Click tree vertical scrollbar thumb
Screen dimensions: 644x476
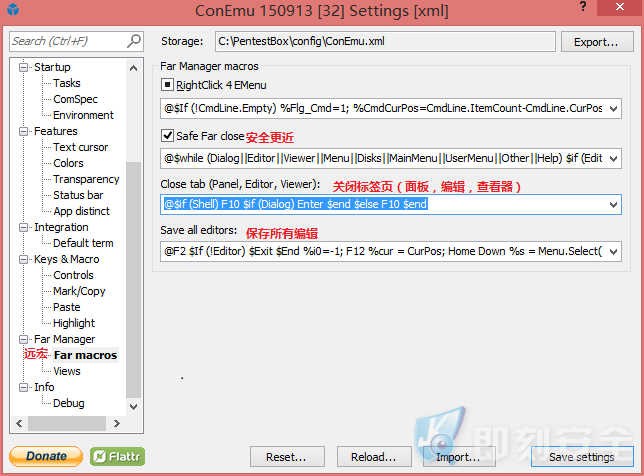tap(133, 279)
